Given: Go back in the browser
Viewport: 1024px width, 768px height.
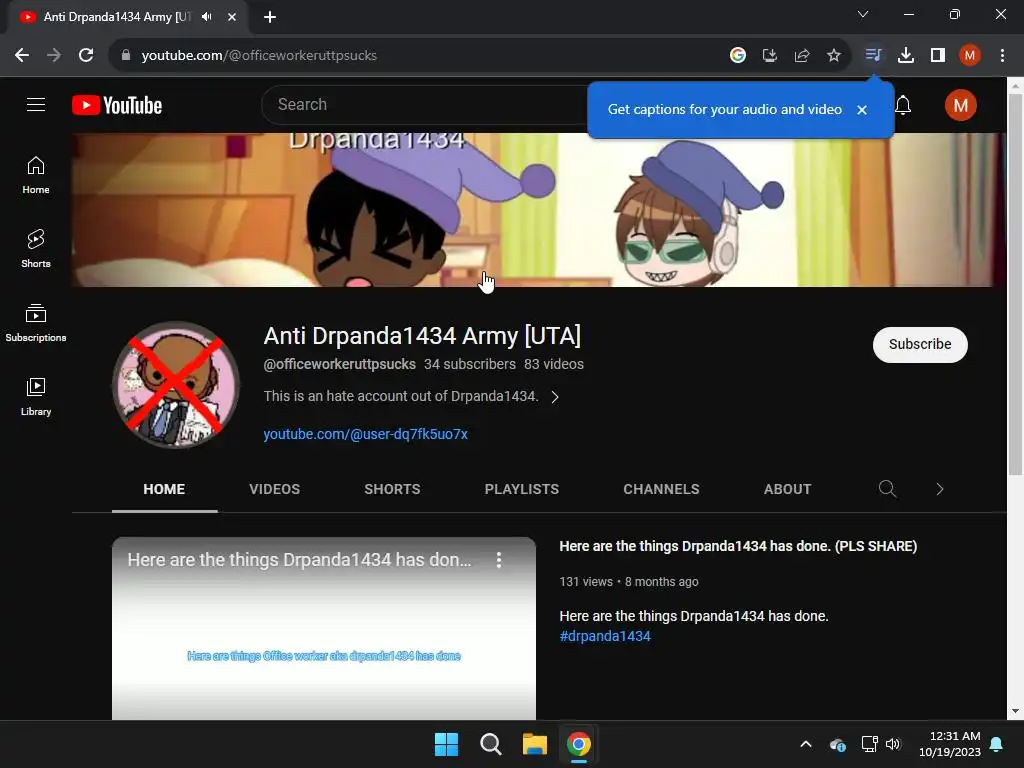Looking at the screenshot, I should pyautogui.click(x=22, y=56).
